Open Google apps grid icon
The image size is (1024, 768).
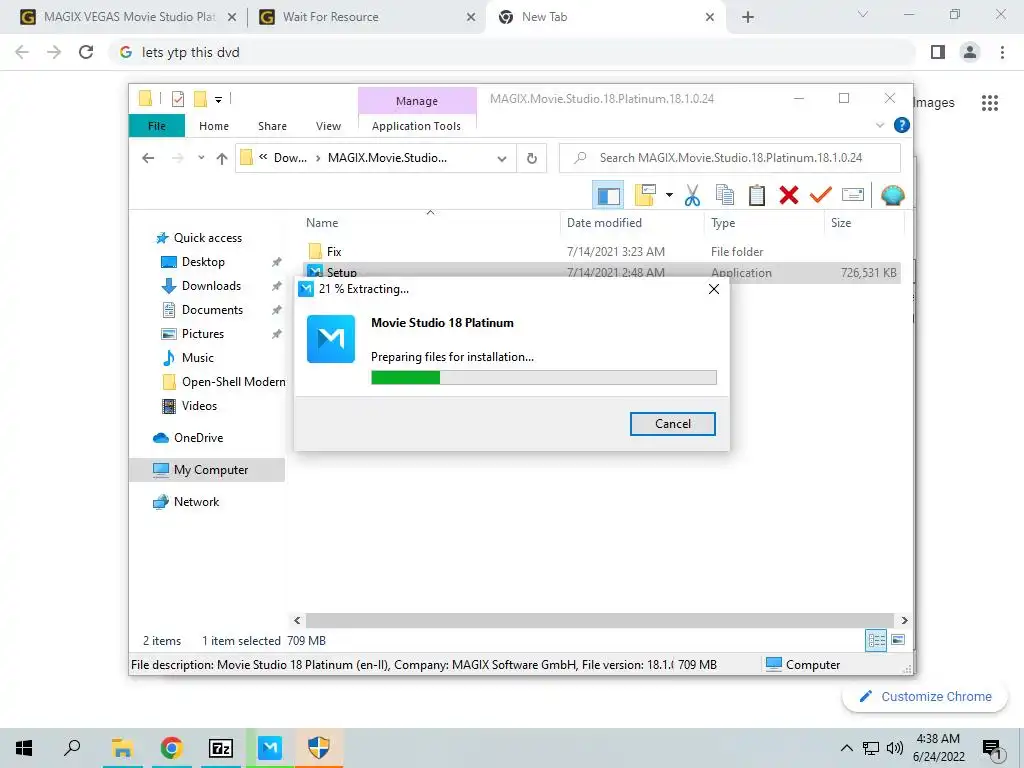click(x=989, y=103)
